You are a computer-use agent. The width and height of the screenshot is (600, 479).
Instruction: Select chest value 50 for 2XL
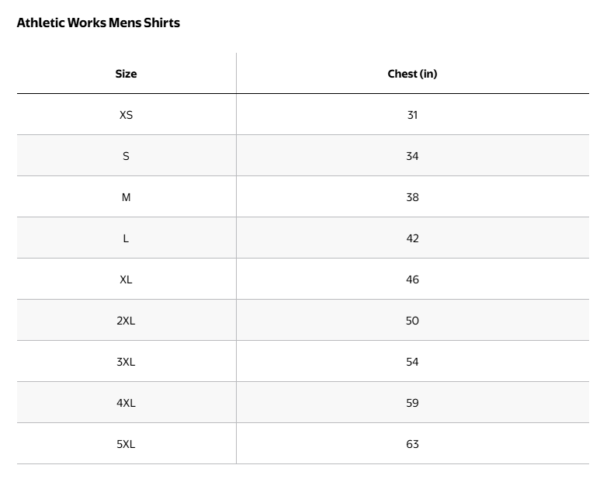coord(412,320)
